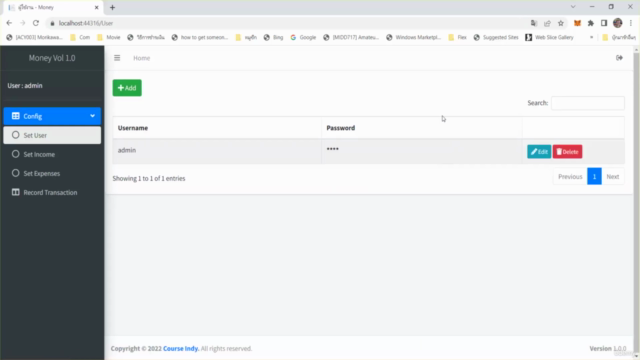Open Record Transaction in sidebar
Screen dimensions: 640x360
tap(52, 192)
